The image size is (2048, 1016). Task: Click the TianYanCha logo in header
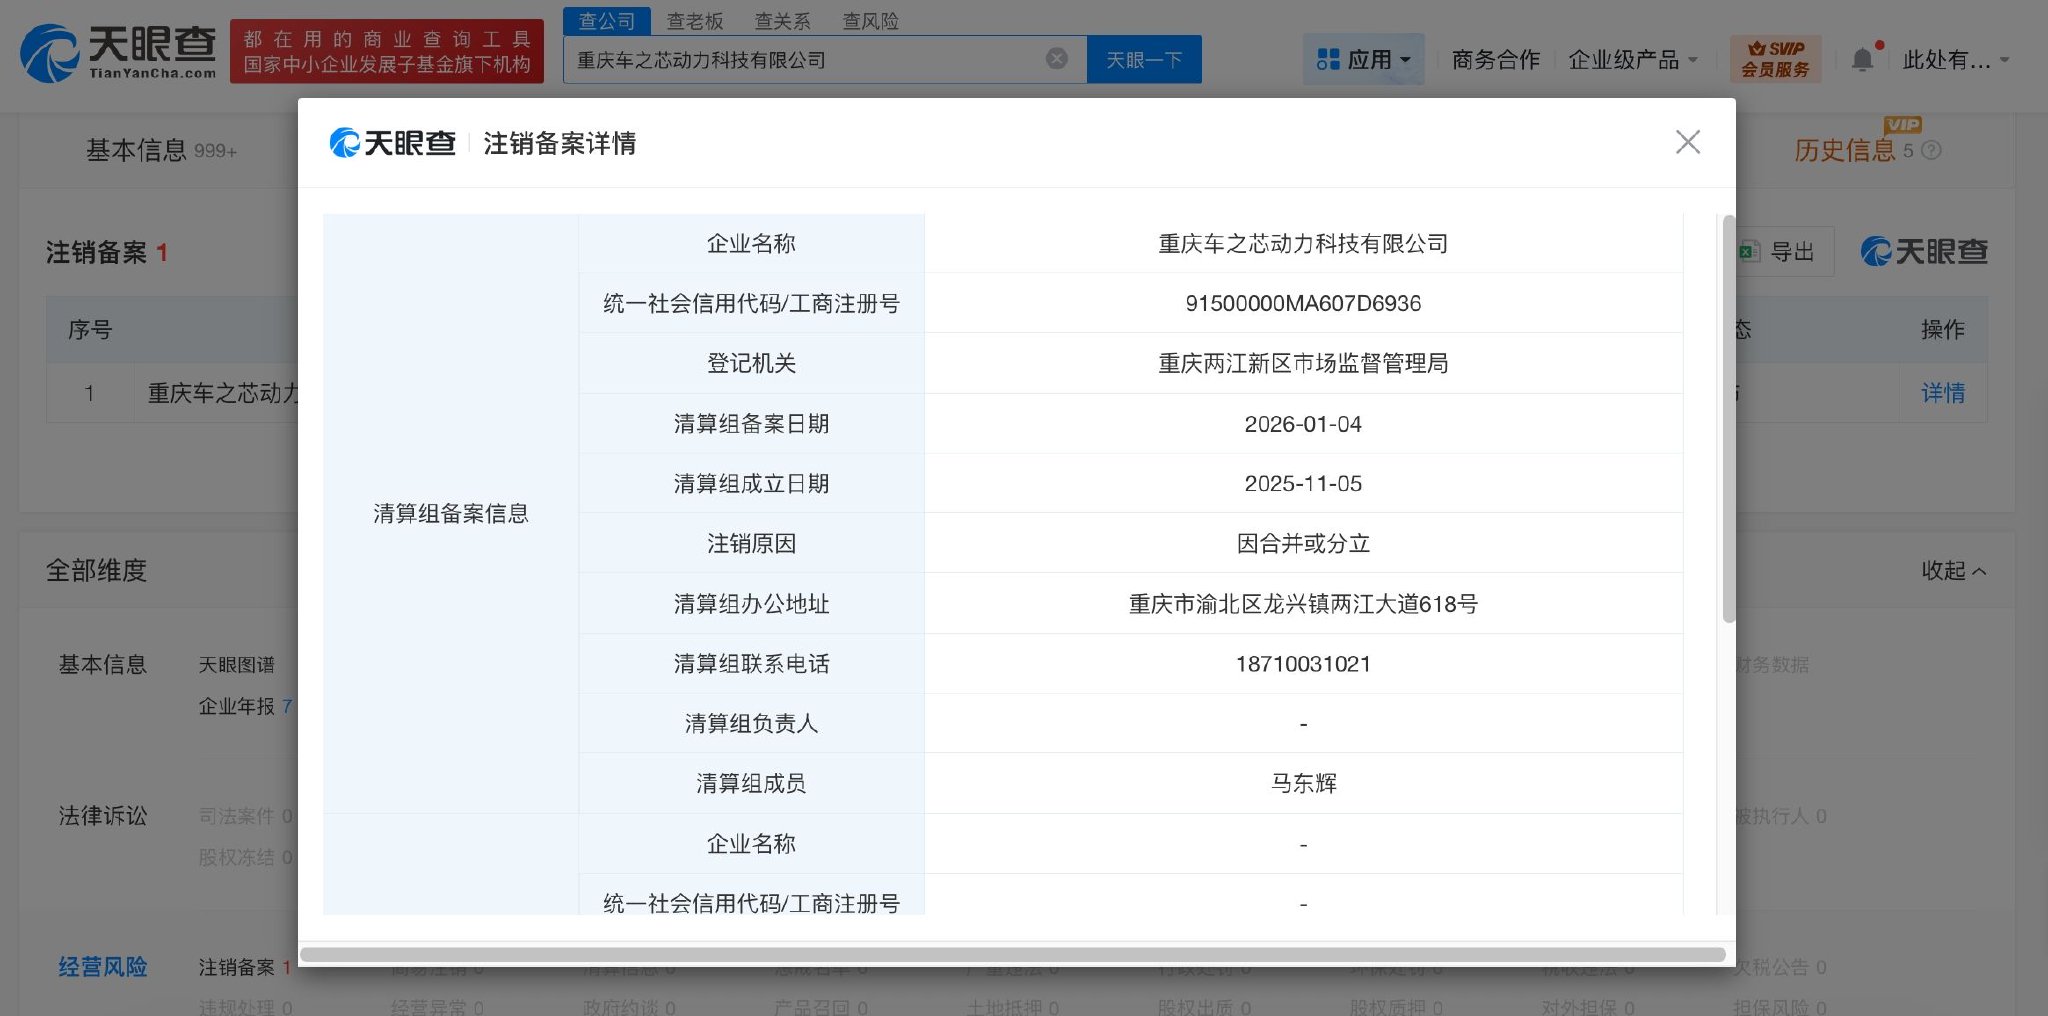118,53
